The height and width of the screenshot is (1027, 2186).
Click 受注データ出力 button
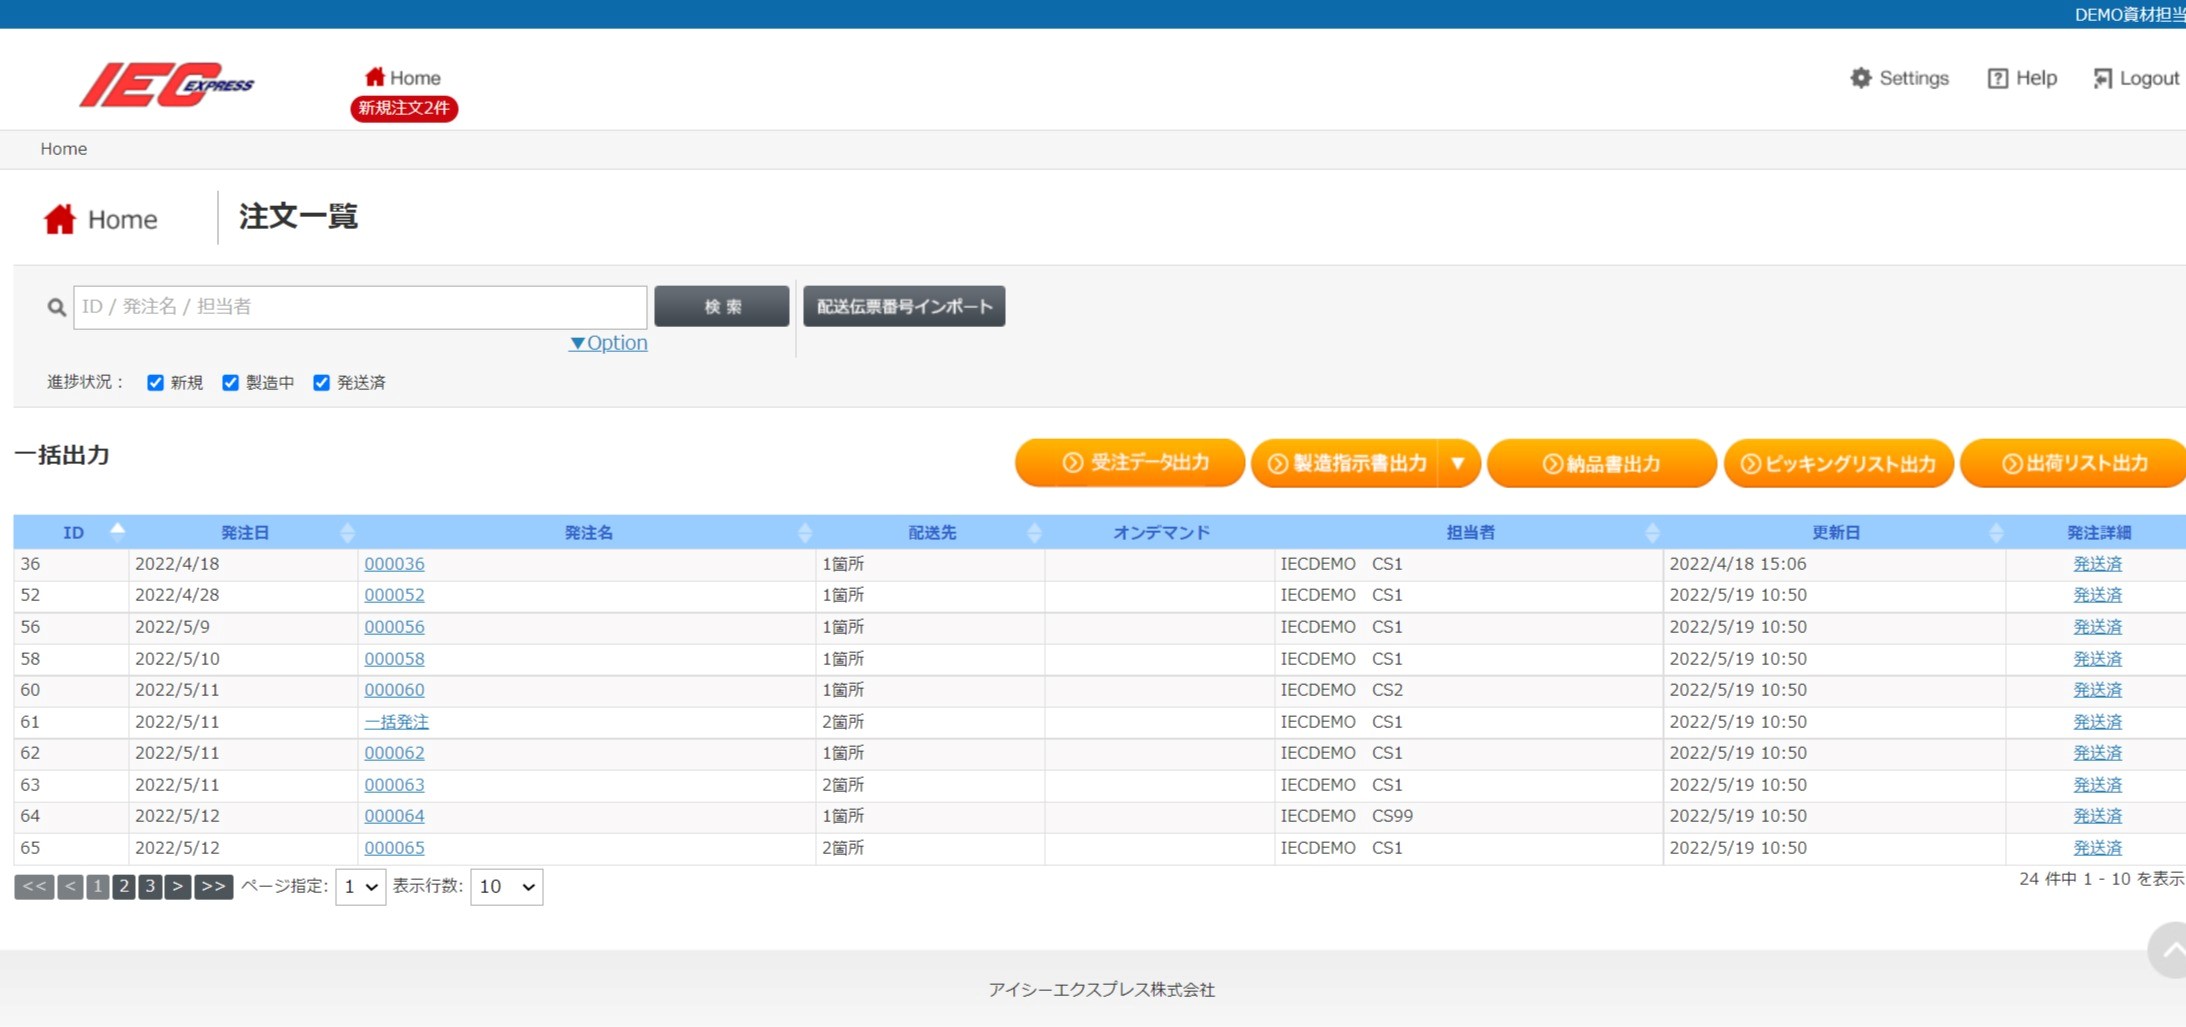point(1130,463)
